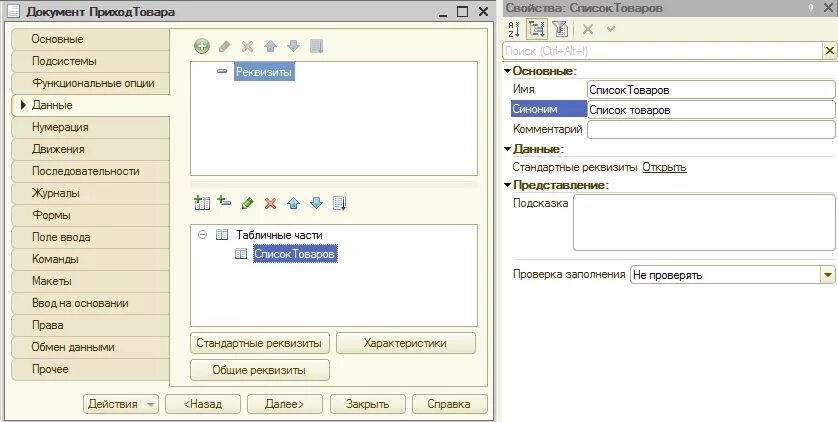Viewport: 838px width, 422px height.
Task: Click the gray sort list icon above Реквизиты
Action: click(x=316, y=46)
